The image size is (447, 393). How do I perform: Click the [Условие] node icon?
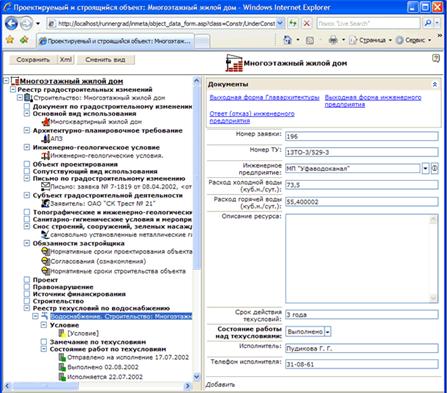pos(62,333)
